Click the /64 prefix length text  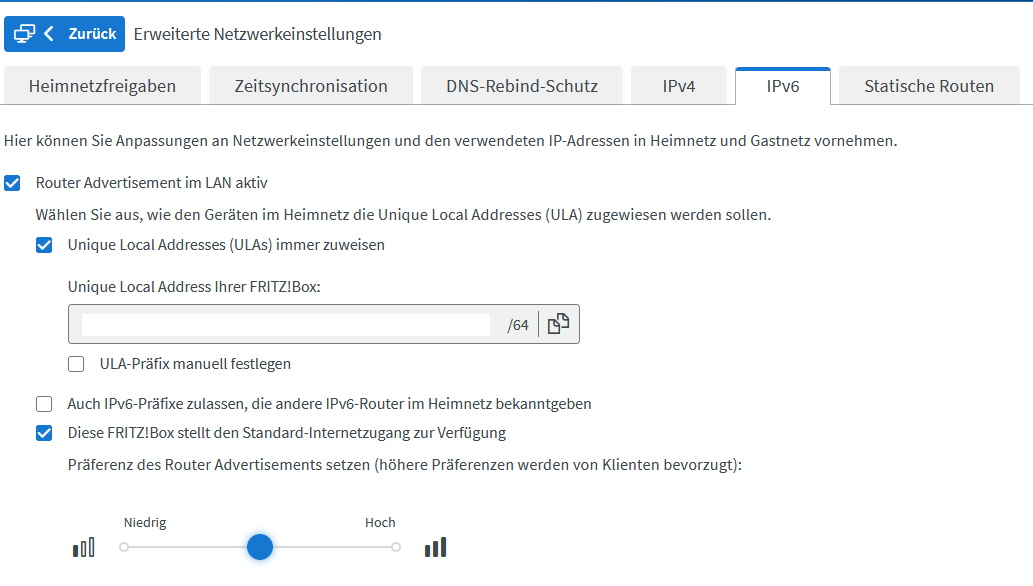pos(518,325)
